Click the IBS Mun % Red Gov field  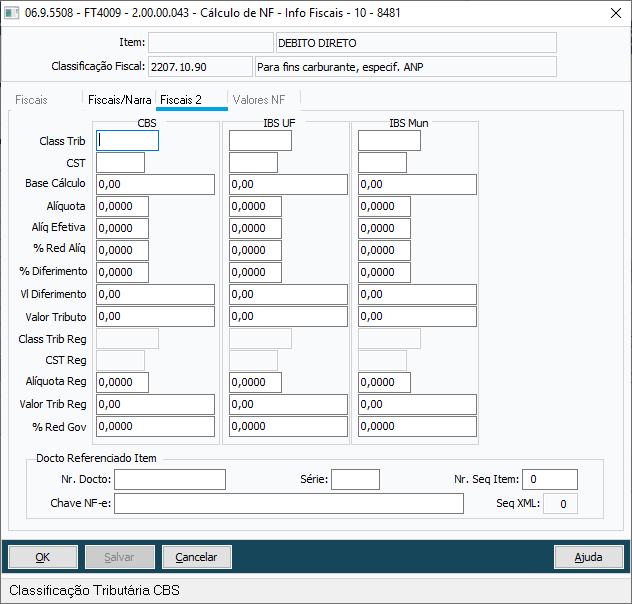point(418,426)
